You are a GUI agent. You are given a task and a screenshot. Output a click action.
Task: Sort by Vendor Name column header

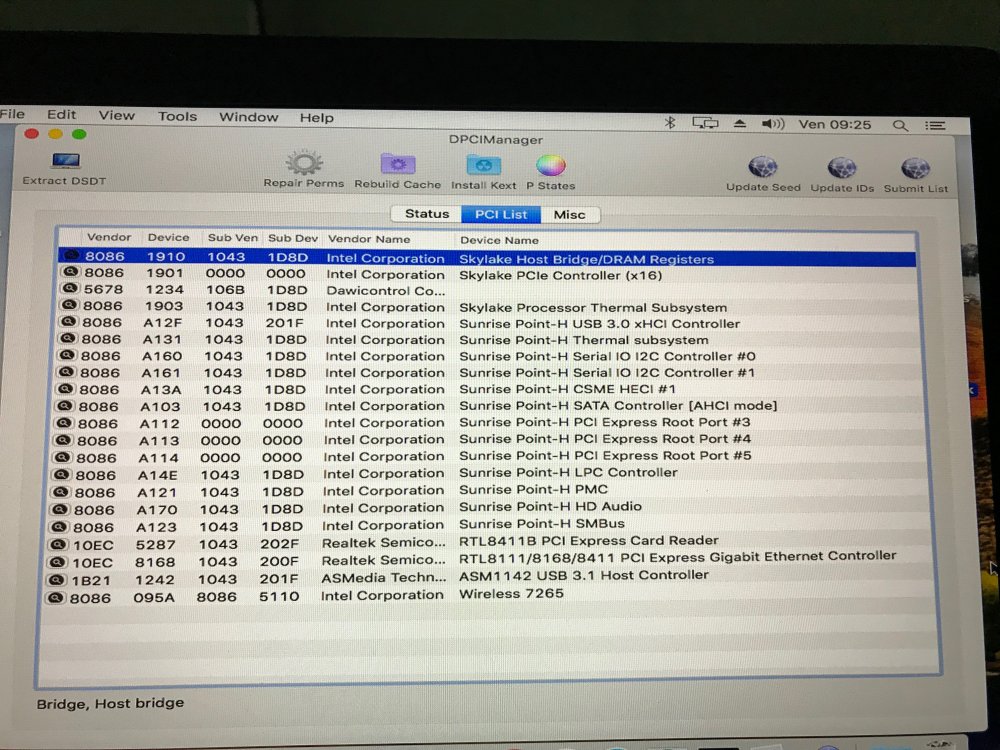pyautogui.click(x=369, y=239)
